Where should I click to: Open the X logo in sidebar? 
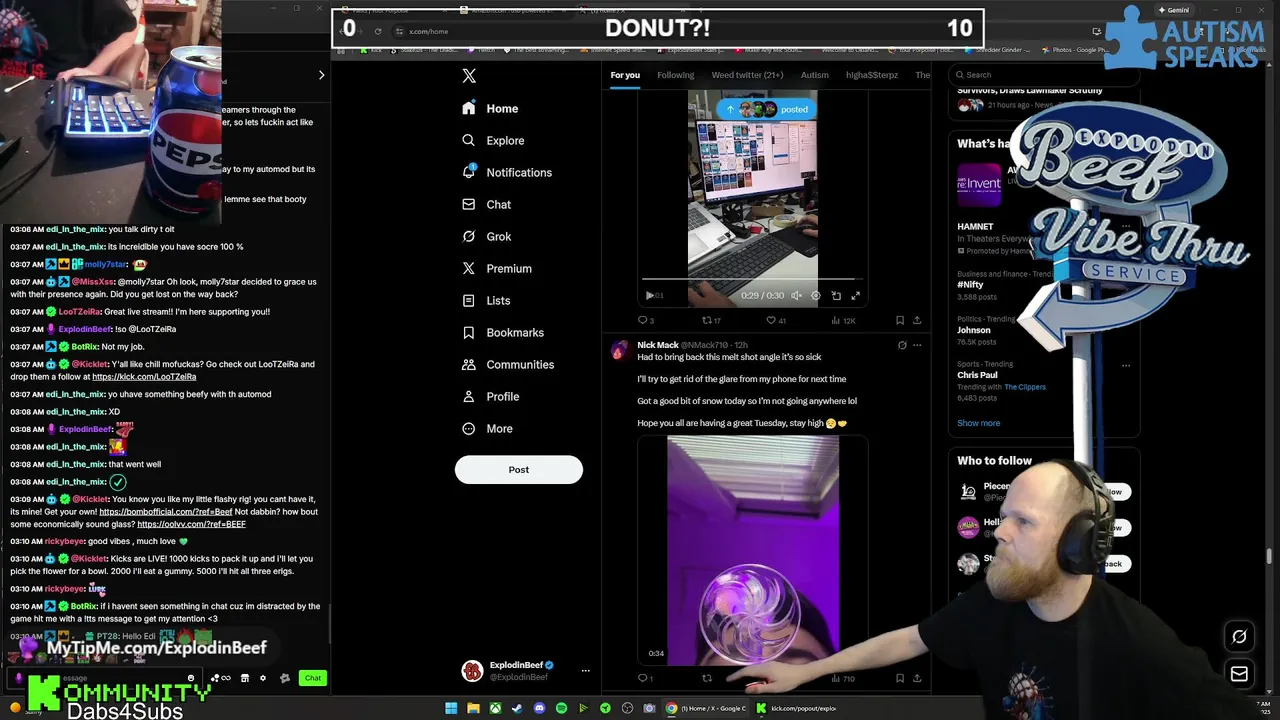469,76
